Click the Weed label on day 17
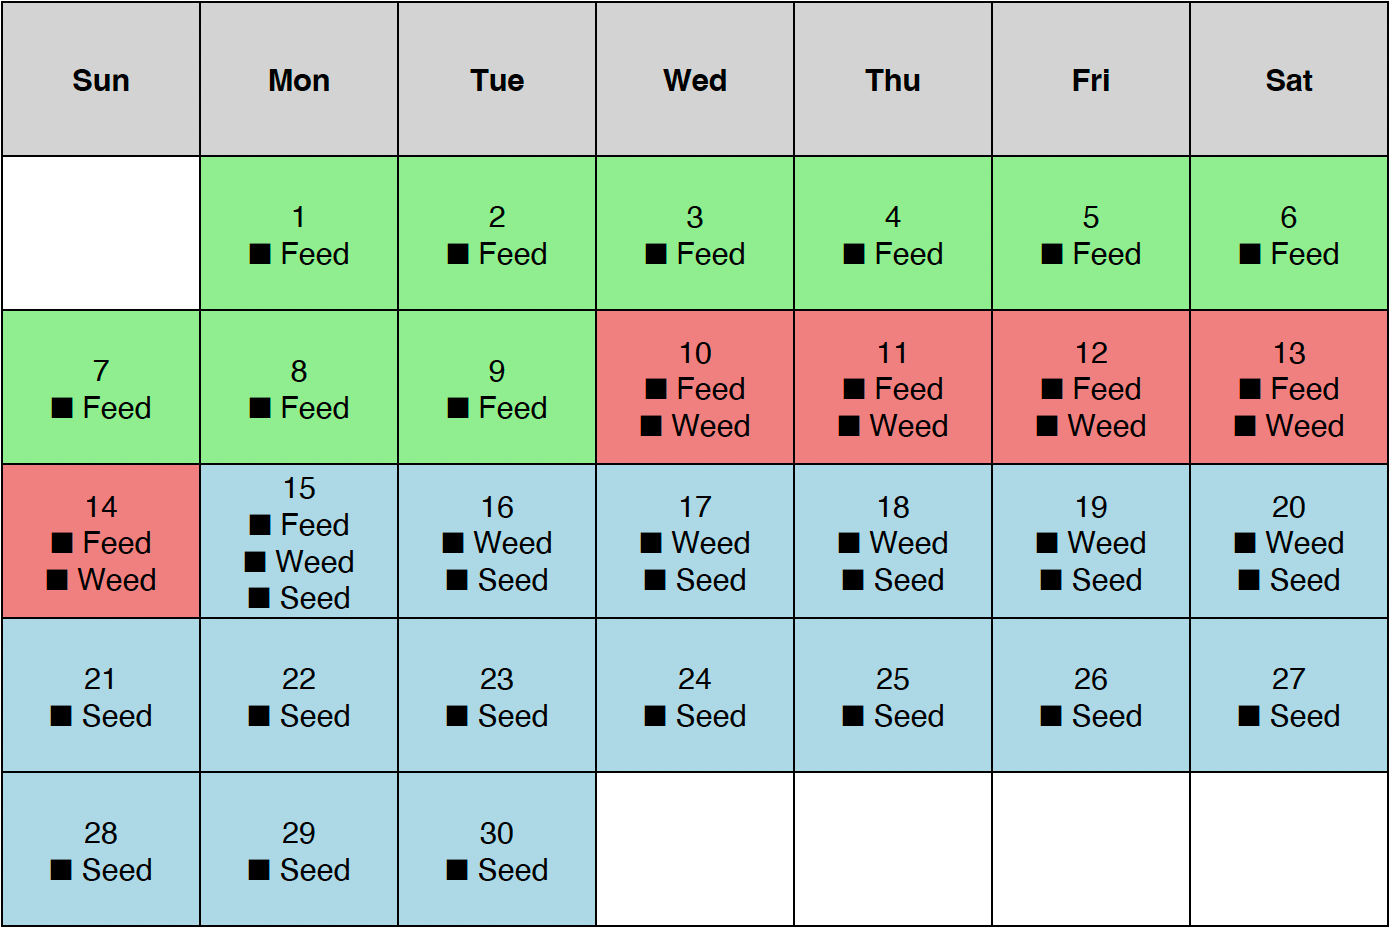 pyautogui.click(x=710, y=543)
